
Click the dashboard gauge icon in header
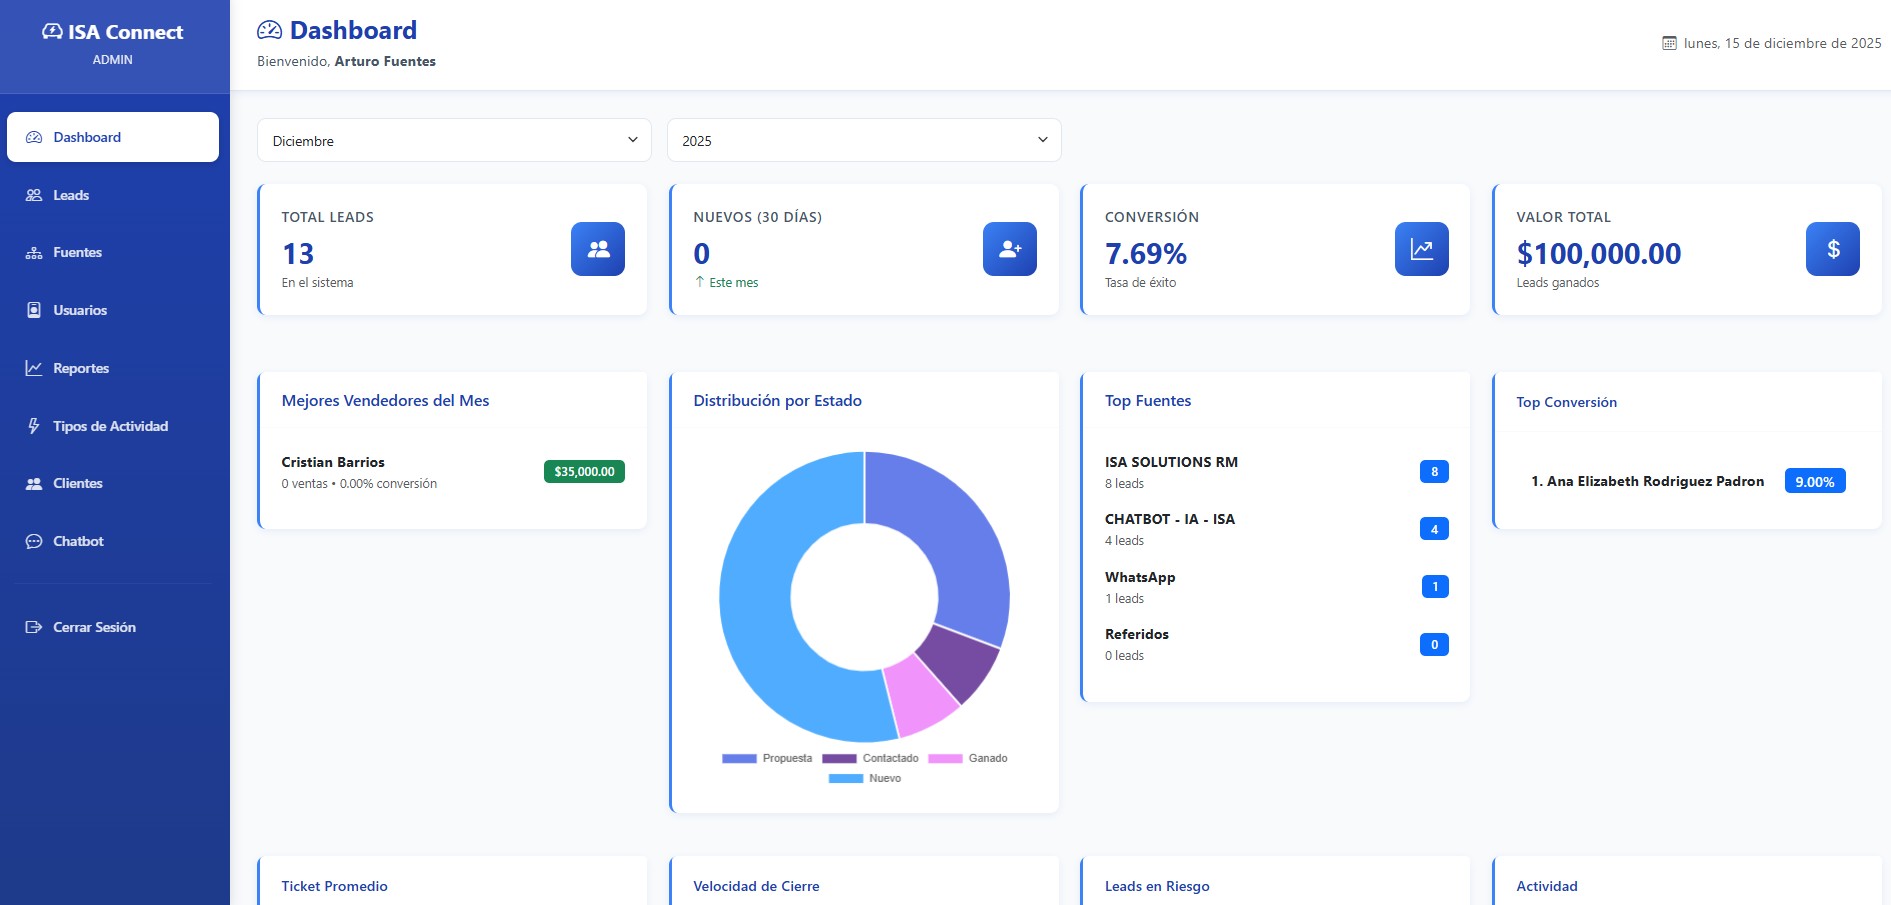click(x=269, y=31)
